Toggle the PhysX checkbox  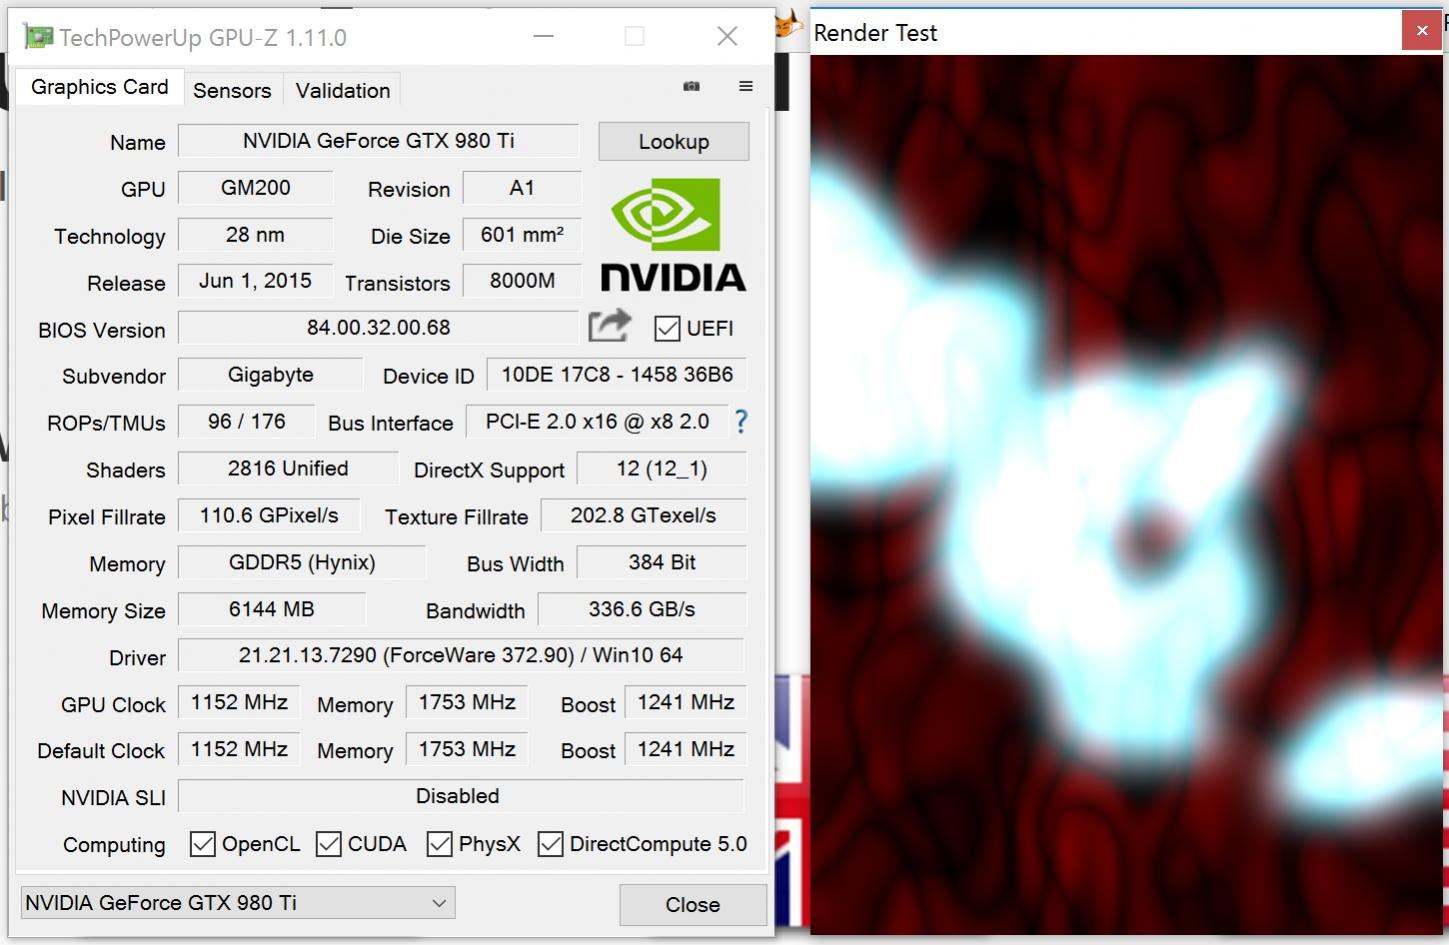coord(439,844)
